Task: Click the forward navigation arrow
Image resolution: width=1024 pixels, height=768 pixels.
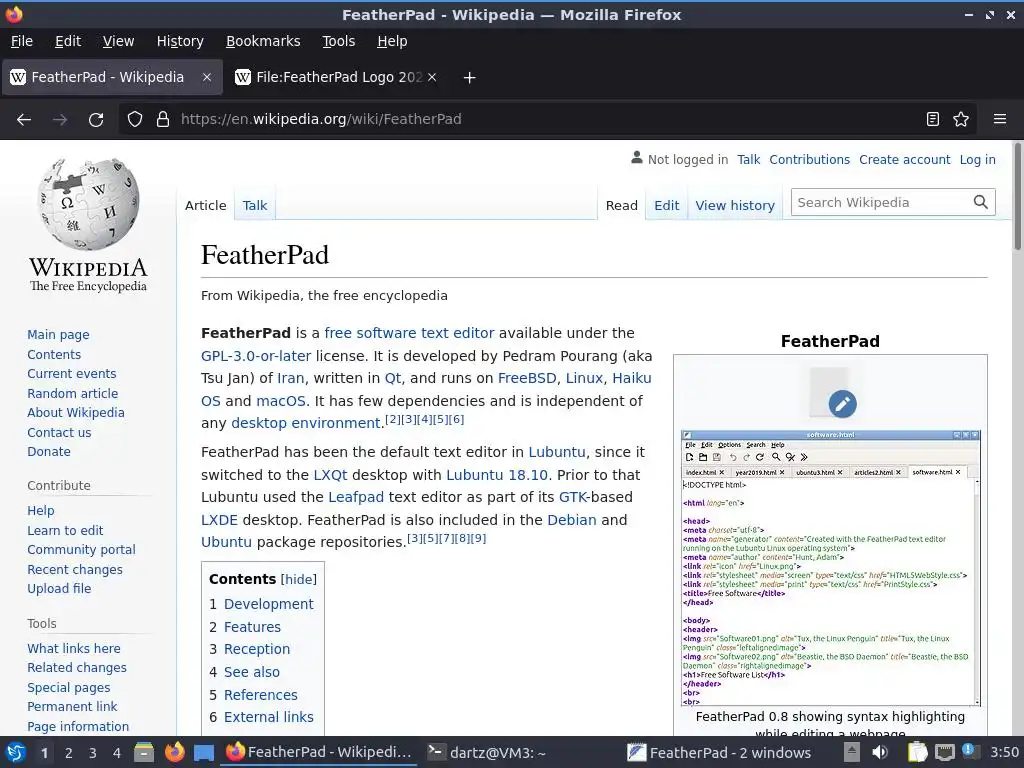Action: [x=60, y=120]
